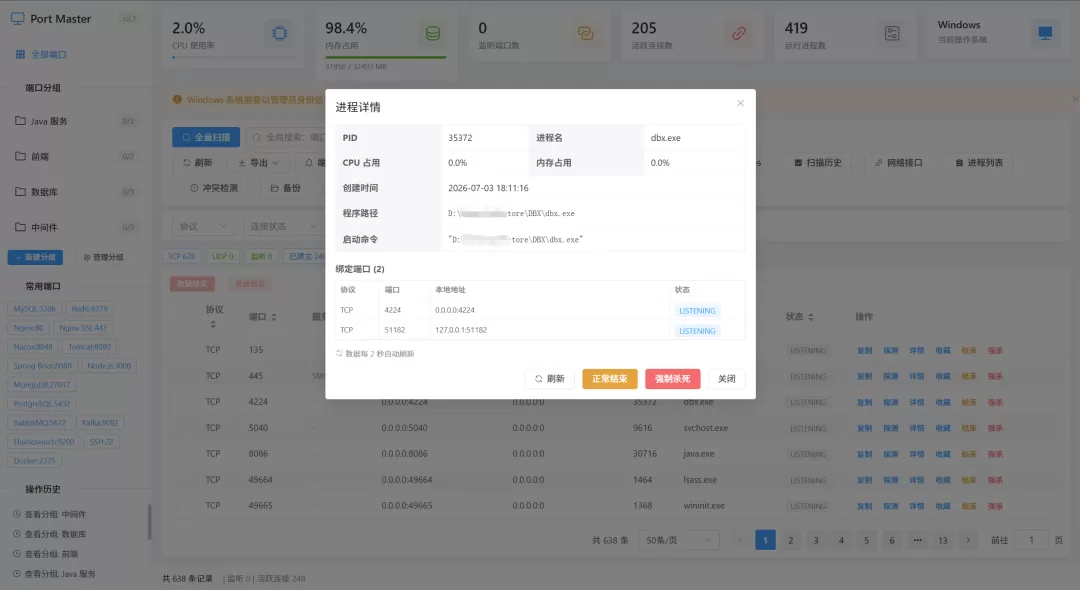Click the Port Master logo icon
This screenshot has height=590, width=1080.
pos(18,19)
